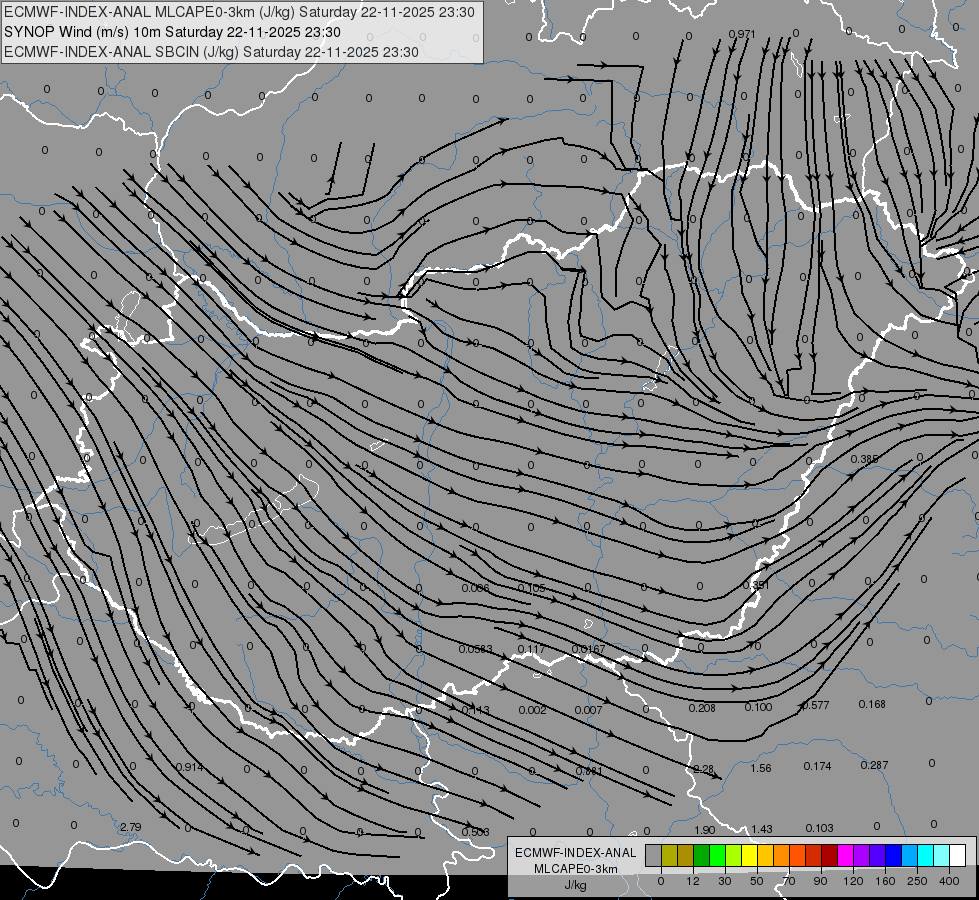Click the gray legend swatch
The image size is (979, 900).
click(654, 855)
